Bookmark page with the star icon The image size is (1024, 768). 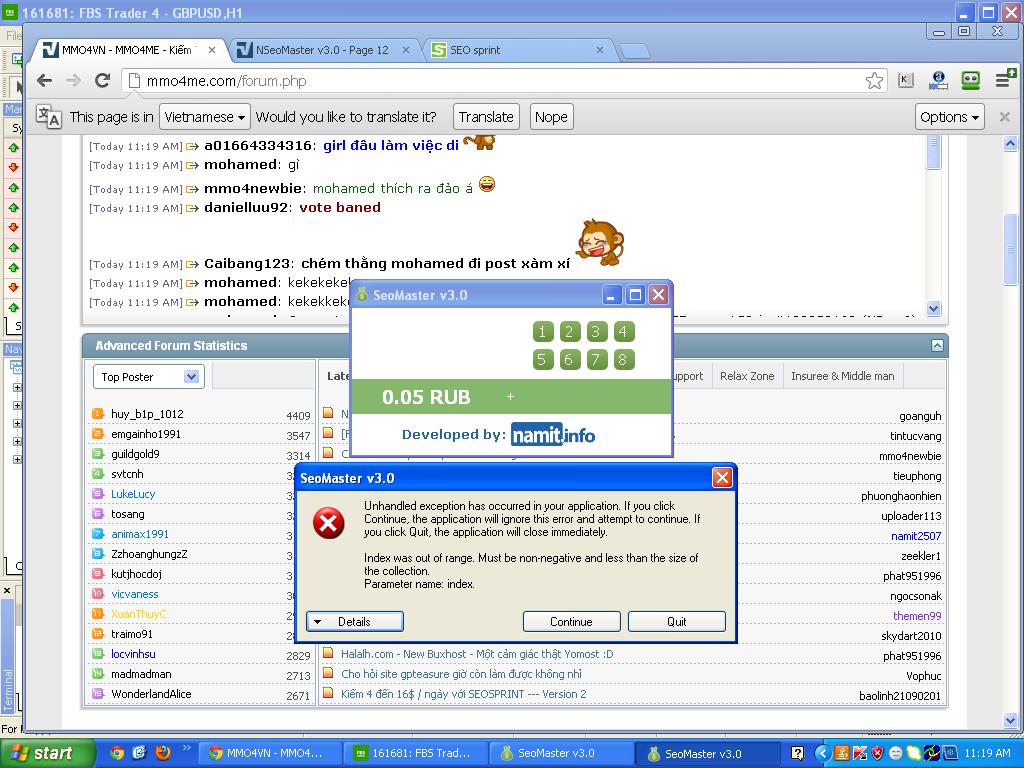[x=874, y=80]
